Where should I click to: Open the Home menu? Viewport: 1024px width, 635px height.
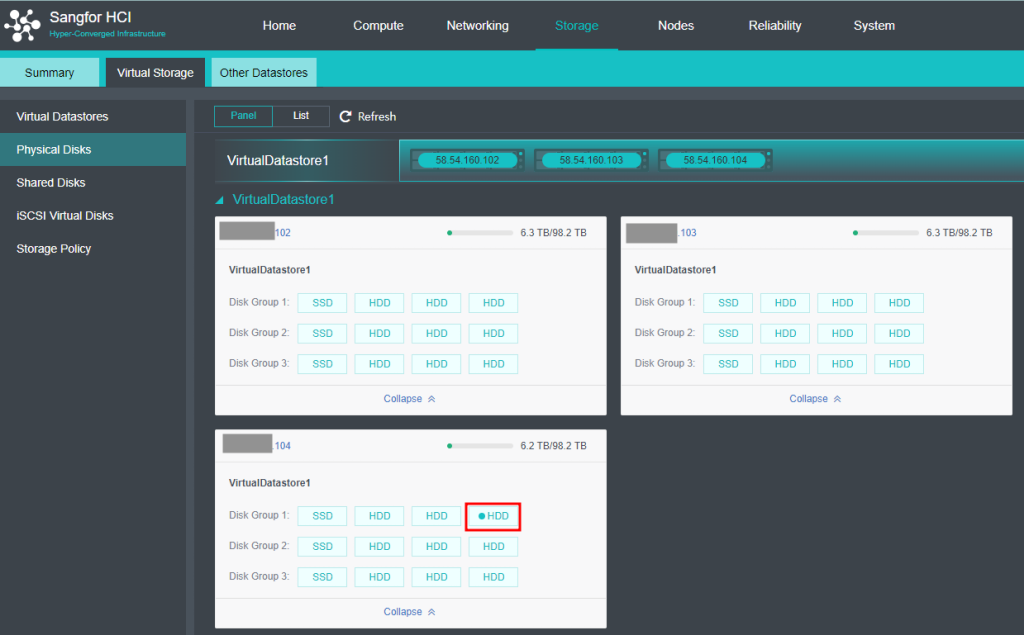[279, 25]
